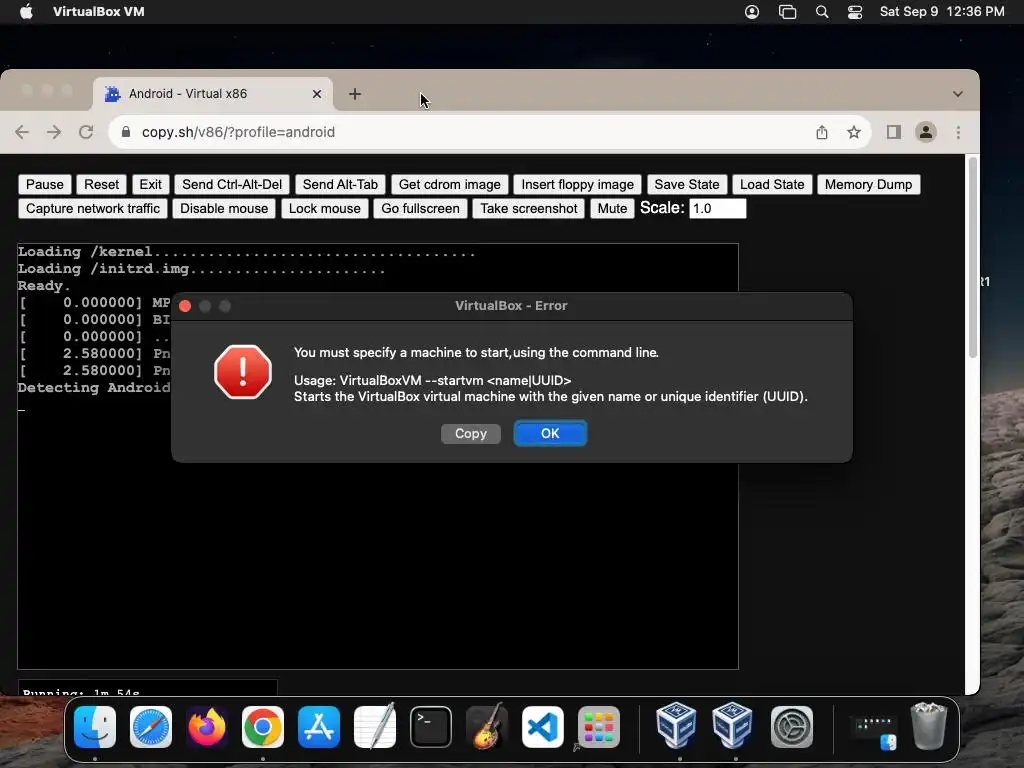Open the first VirtualBox Dock icon
The height and width of the screenshot is (768, 1024).
pyautogui.click(x=677, y=726)
